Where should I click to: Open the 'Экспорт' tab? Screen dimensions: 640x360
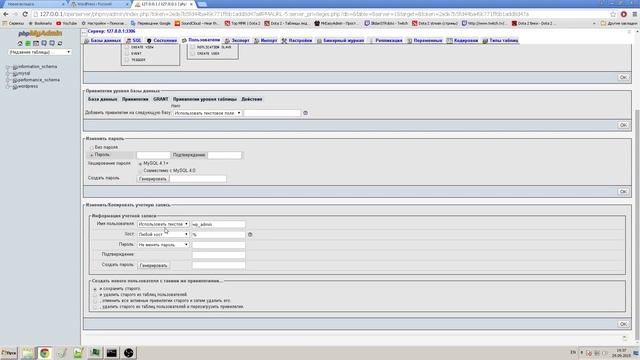coord(237,41)
